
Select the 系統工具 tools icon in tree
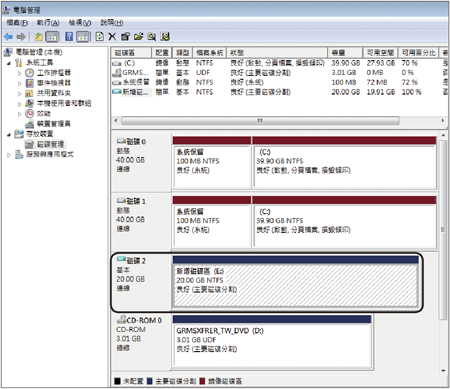tap(19, 62)
